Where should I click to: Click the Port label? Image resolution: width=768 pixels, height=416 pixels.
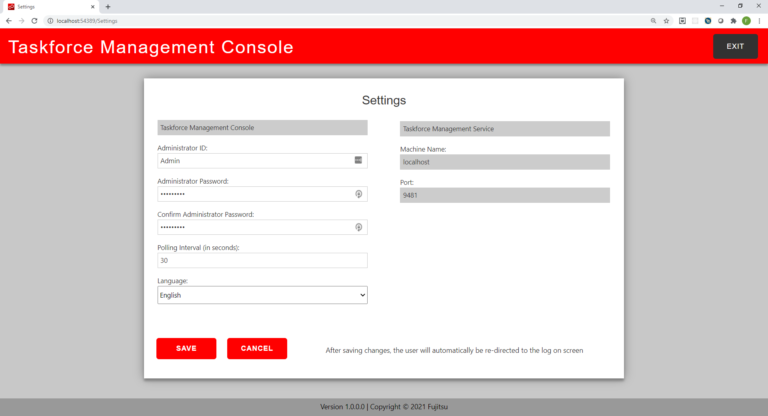click(407, 182)
